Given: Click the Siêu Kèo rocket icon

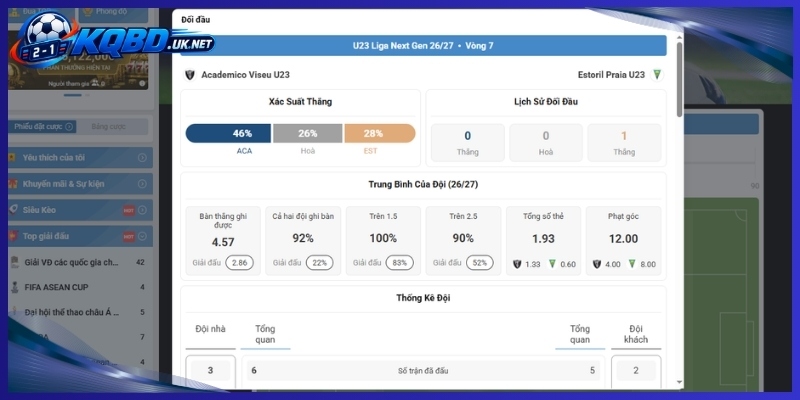Looking at the screenshot, I should pyautogui.click(x=14, y=210).
